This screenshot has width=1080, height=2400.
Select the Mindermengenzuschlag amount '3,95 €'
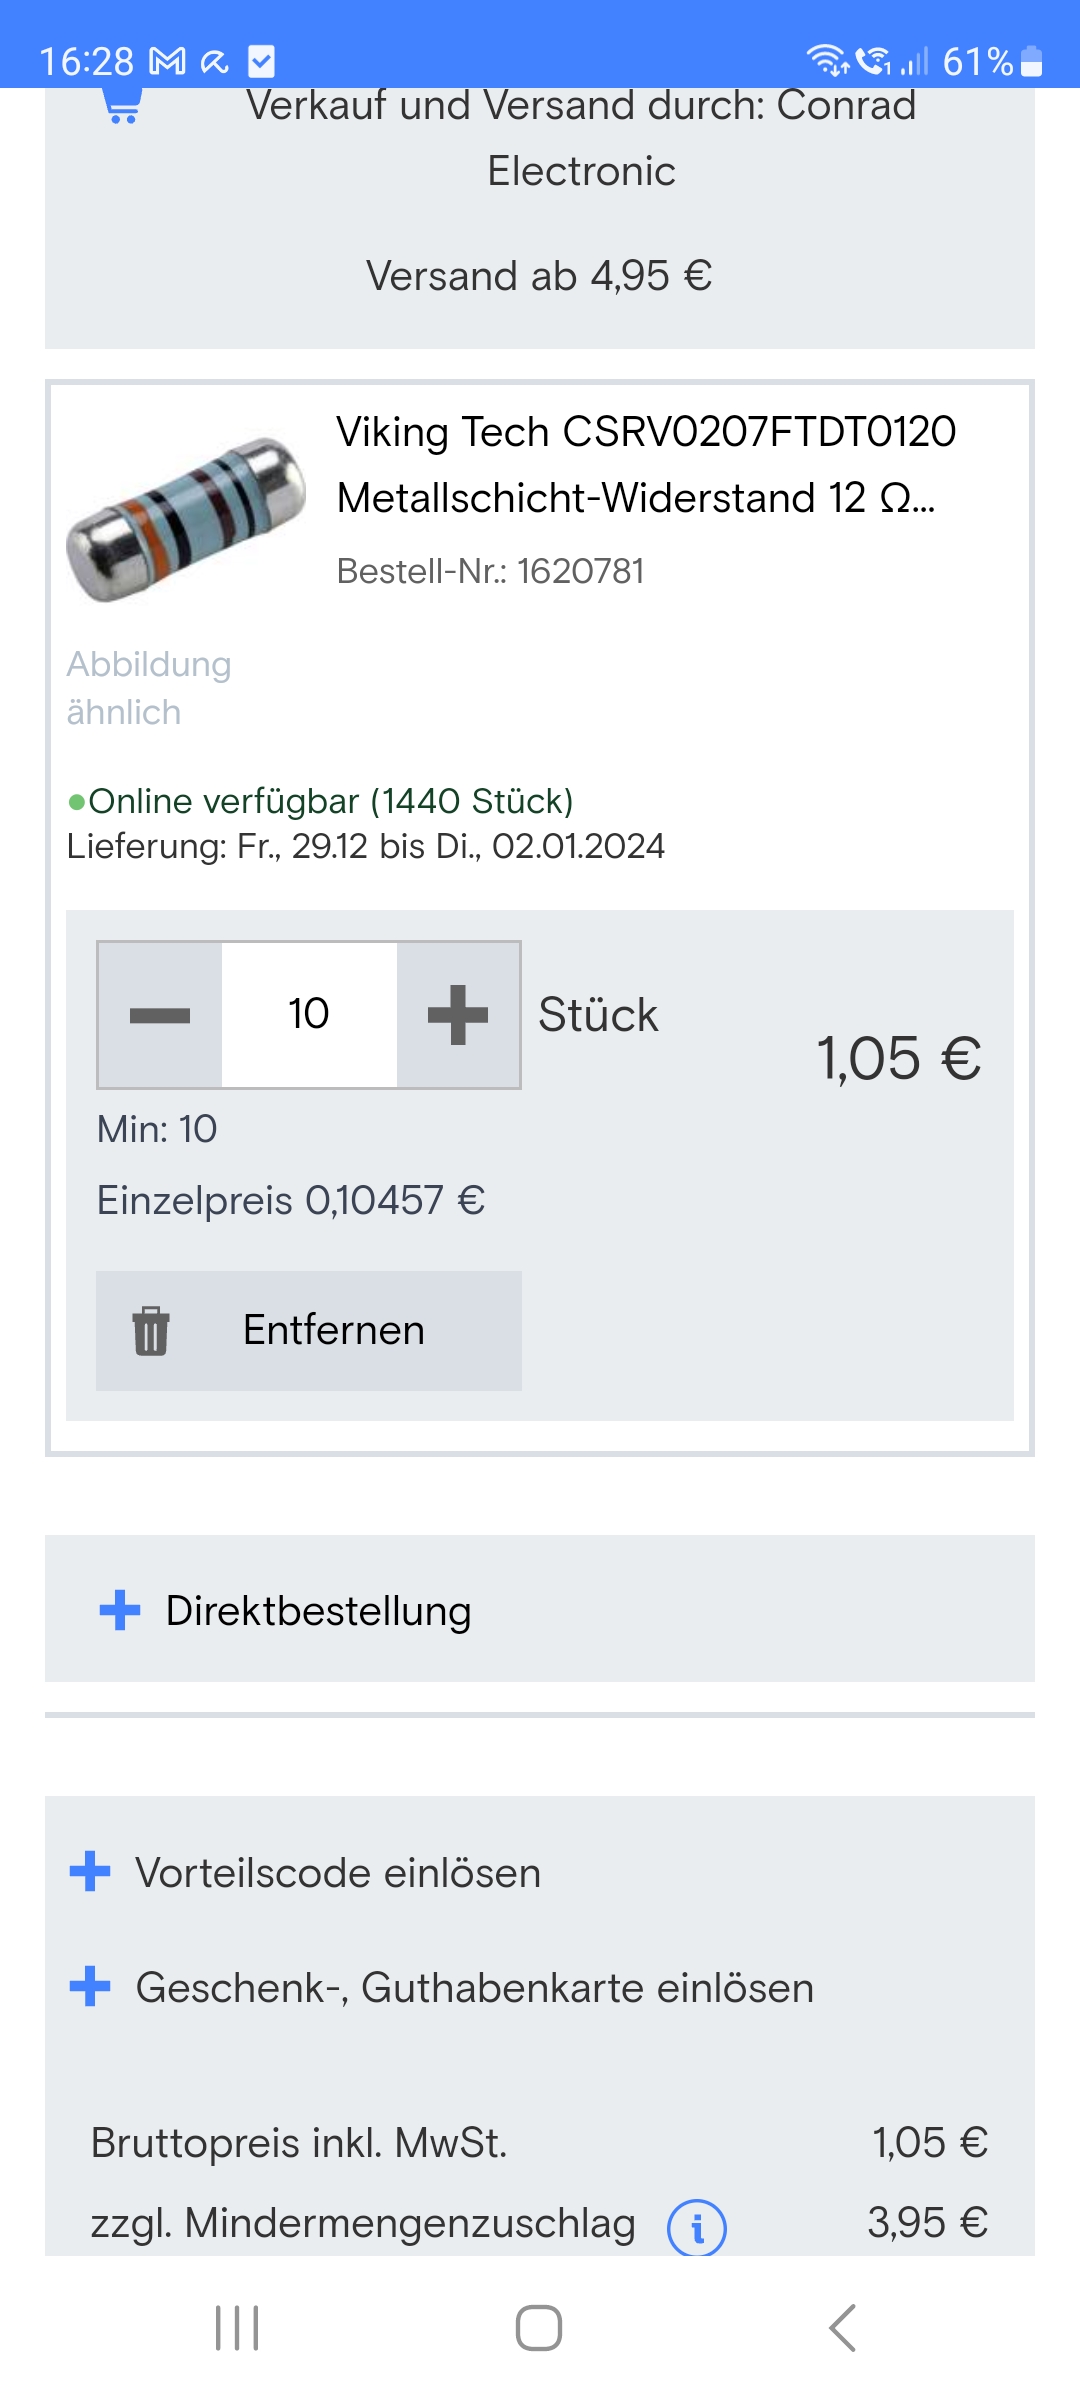click(927, 2223)
